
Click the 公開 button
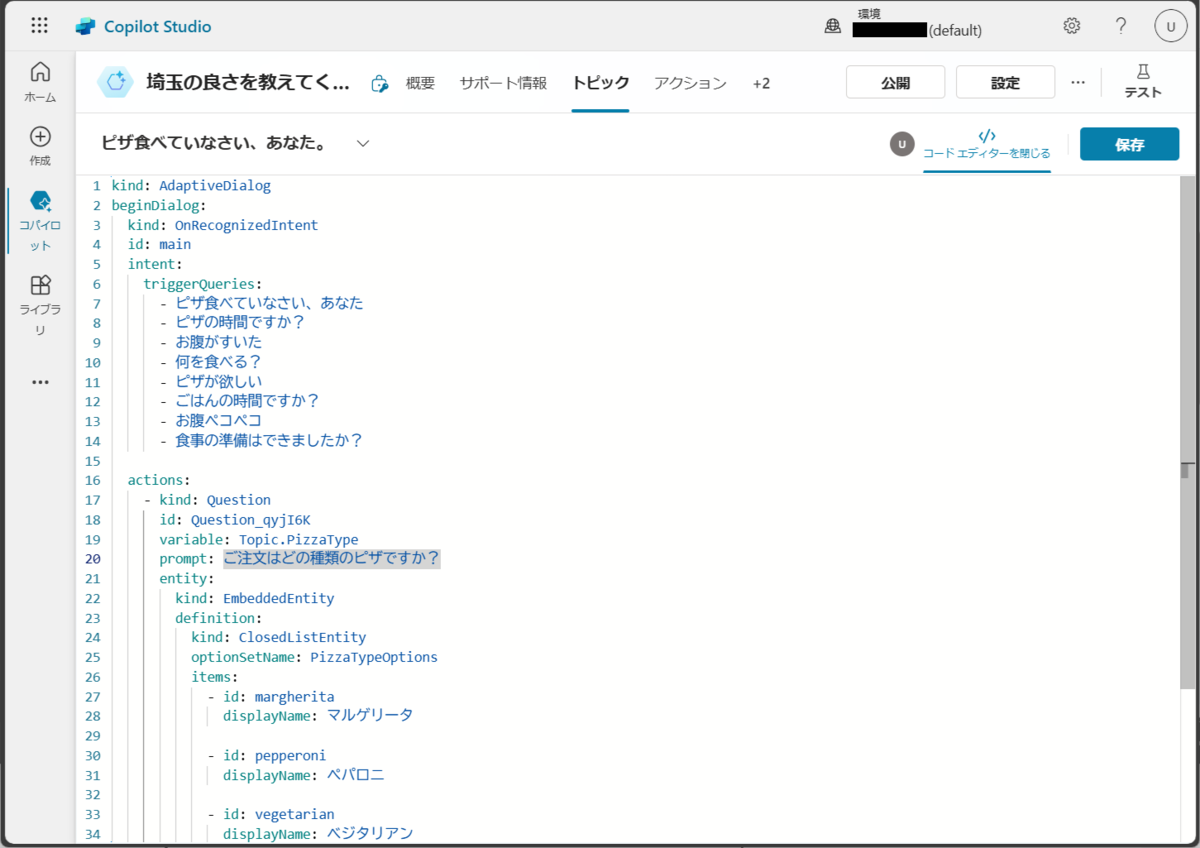click(x=896, y=83)
